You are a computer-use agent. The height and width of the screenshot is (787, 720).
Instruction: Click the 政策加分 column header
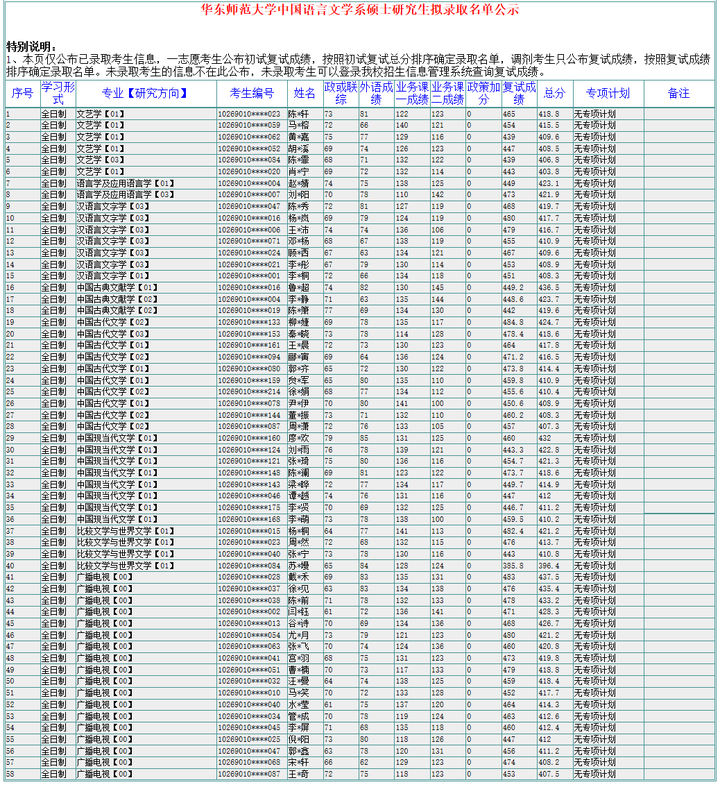pyautogui.click(x=484, y=93)
